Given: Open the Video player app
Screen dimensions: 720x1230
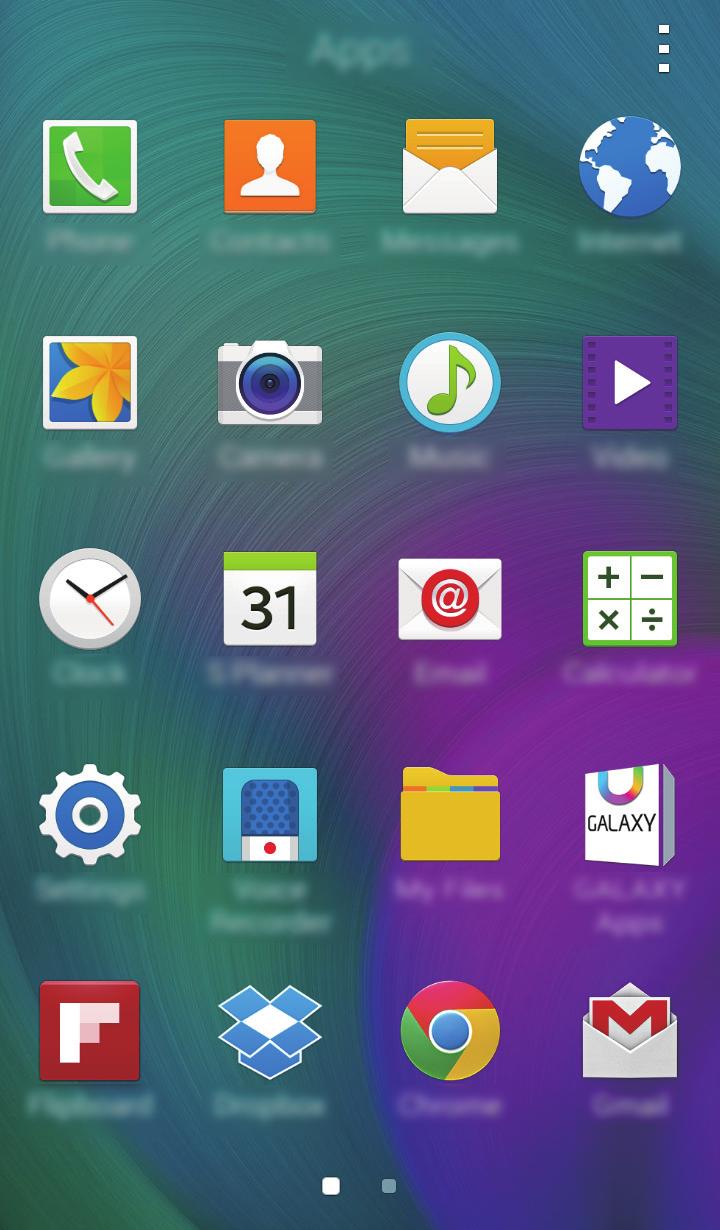Looking at the screenshot, I should 630,382.
